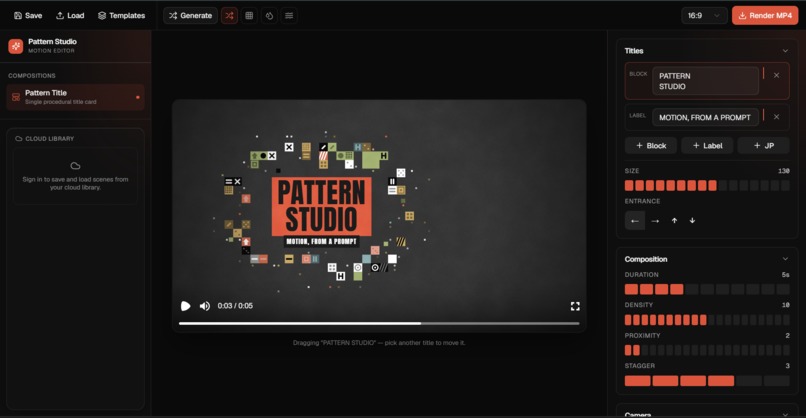
Task: Click the sign in to cloud library text
Action: [x=75, y=183]
